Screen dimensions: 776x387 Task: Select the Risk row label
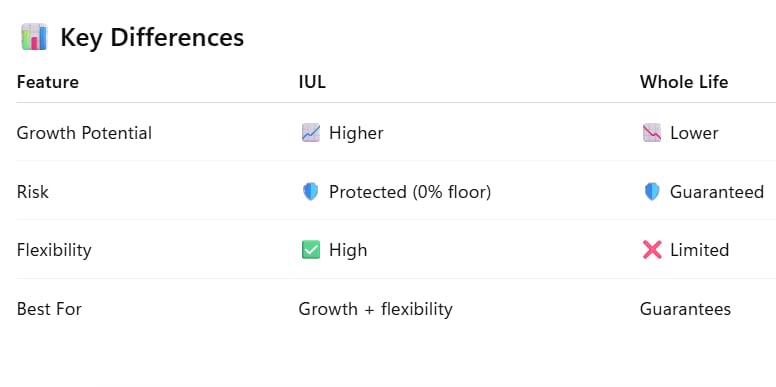tap(33, 192)
